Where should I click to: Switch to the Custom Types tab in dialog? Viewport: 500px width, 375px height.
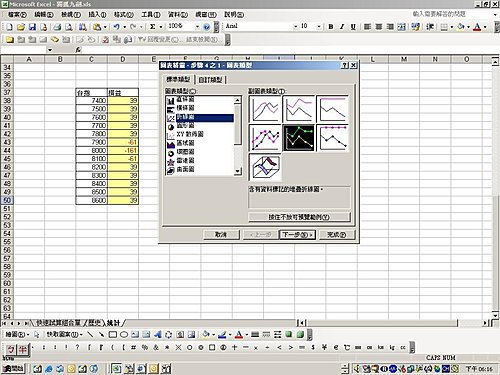(211, 80)
